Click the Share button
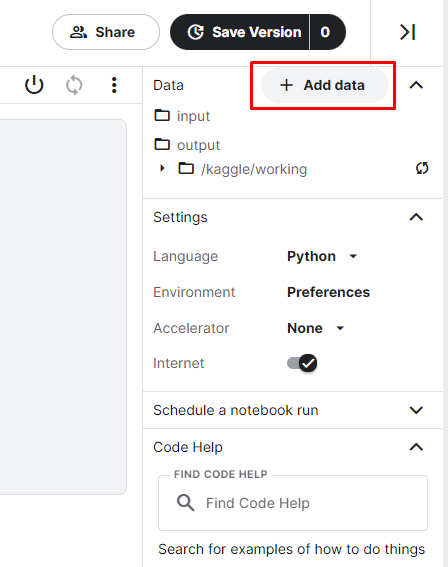Screen dimensions: 448x567 106,32
